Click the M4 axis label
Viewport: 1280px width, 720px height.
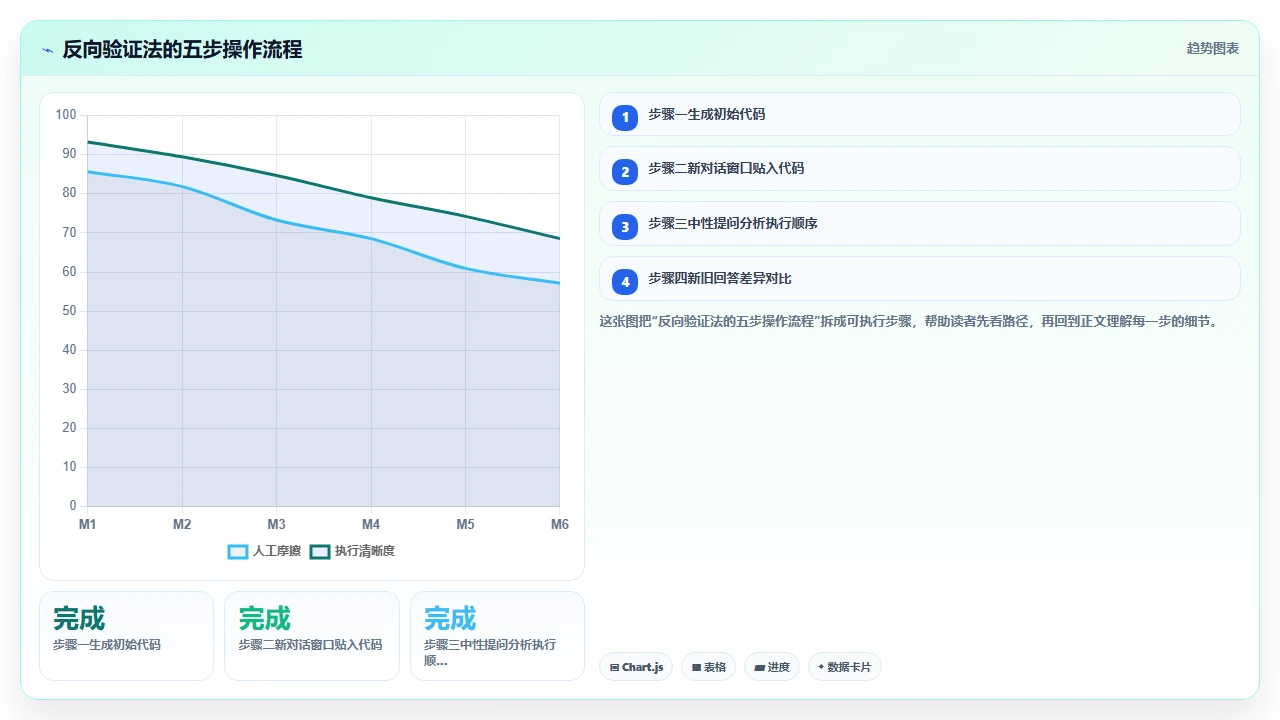(x=371, y=524)
